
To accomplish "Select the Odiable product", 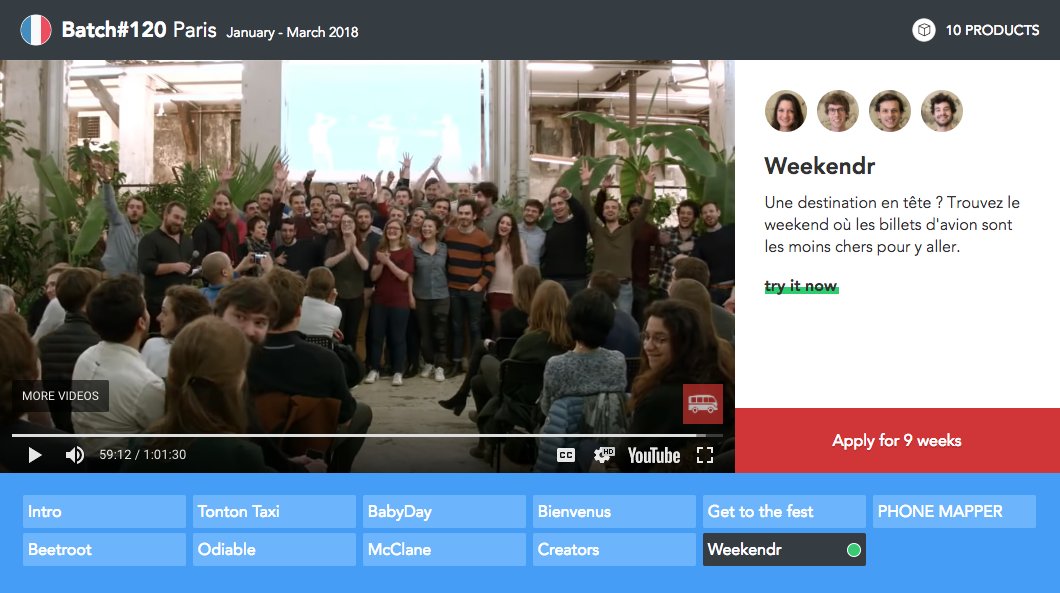I will point(274,549).
